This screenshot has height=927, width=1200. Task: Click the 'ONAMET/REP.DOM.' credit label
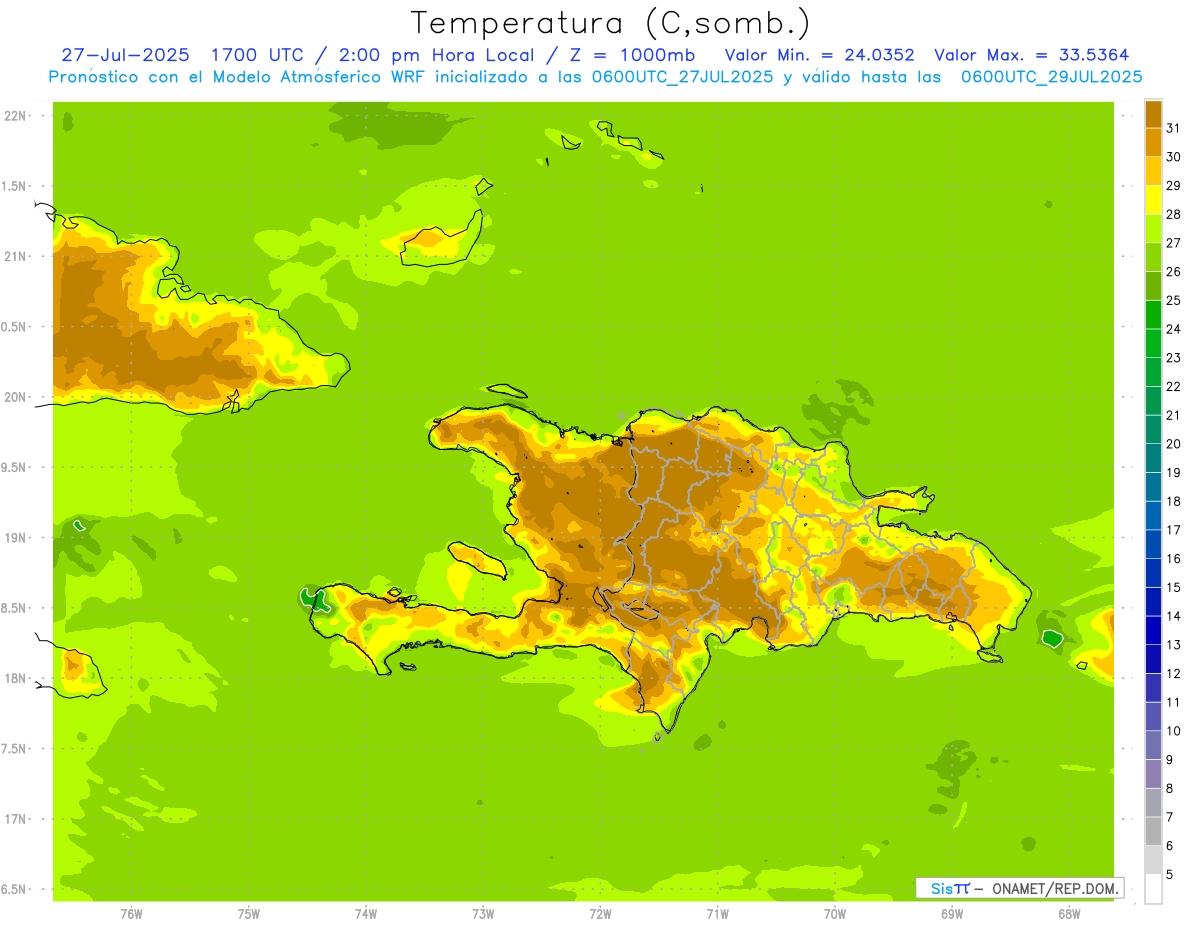pos(1053,888)
